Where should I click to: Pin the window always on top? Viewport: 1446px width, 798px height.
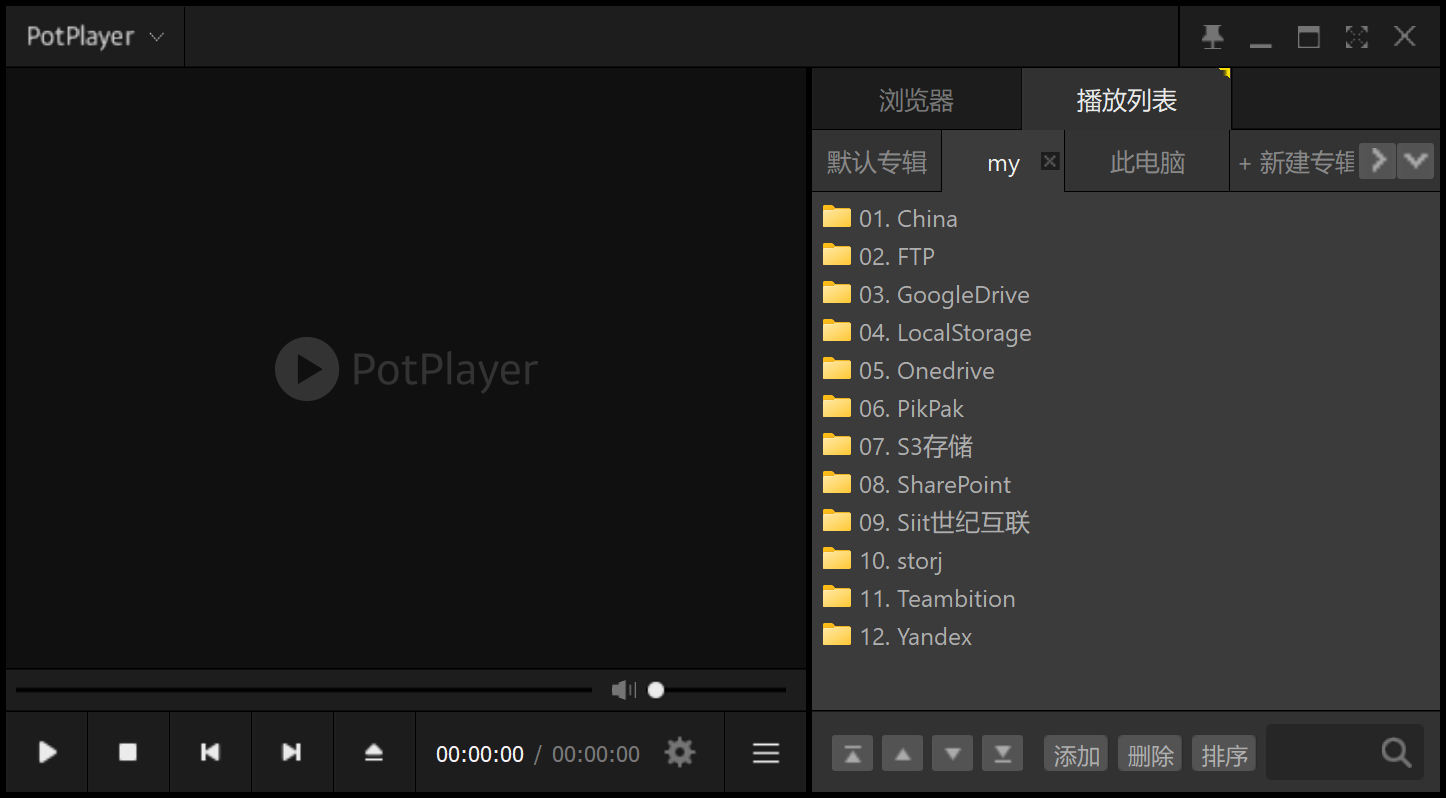(x=1213, y=37)
